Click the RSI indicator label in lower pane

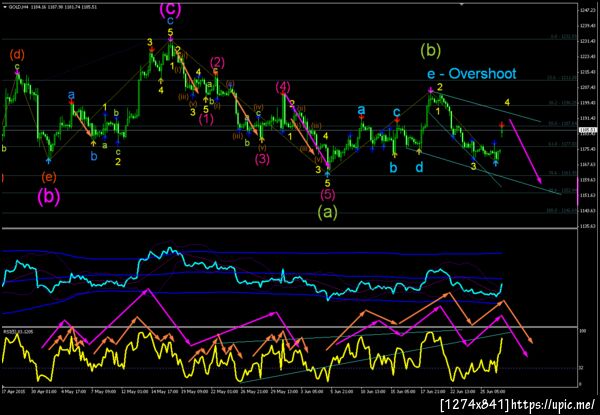pyautogui.click(x=18, y=332)
